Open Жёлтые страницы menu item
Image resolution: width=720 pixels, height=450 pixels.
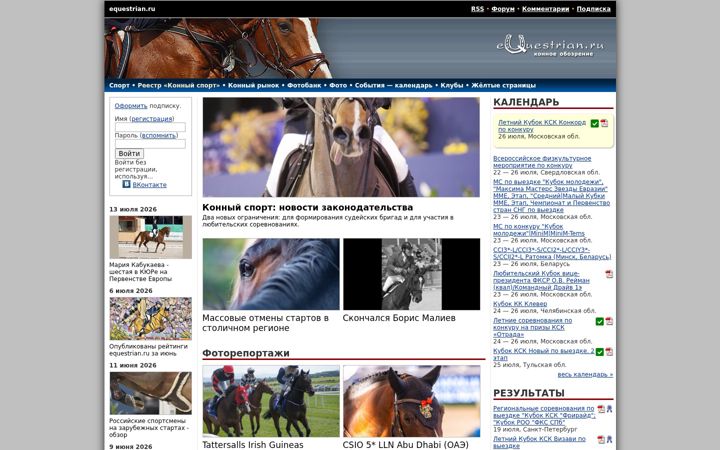point(503,85)
